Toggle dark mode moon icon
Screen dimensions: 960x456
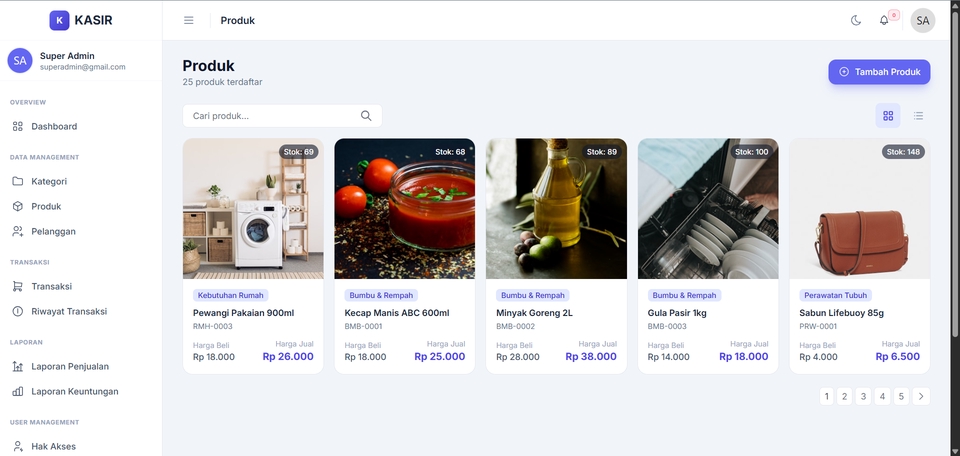coord(856,20)
